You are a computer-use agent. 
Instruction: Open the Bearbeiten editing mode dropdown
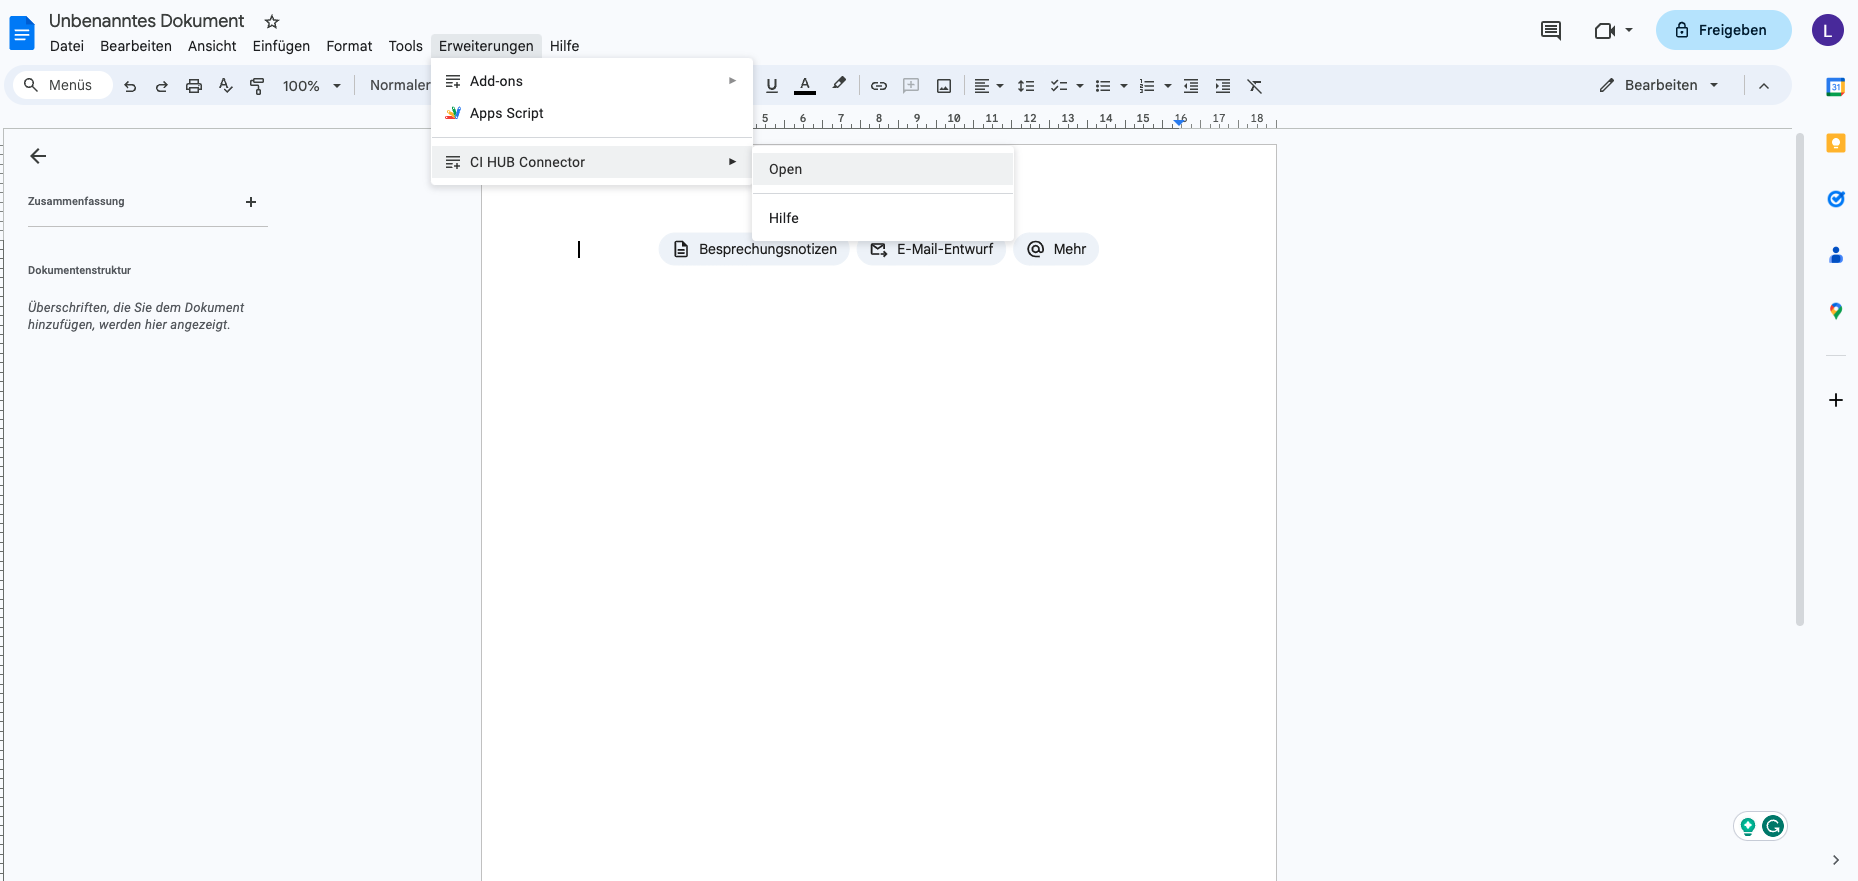point(1659,85)
